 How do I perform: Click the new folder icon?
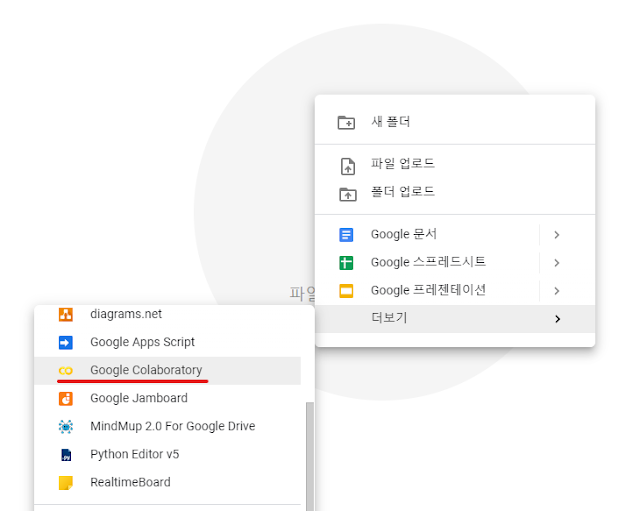pos(346,122)
